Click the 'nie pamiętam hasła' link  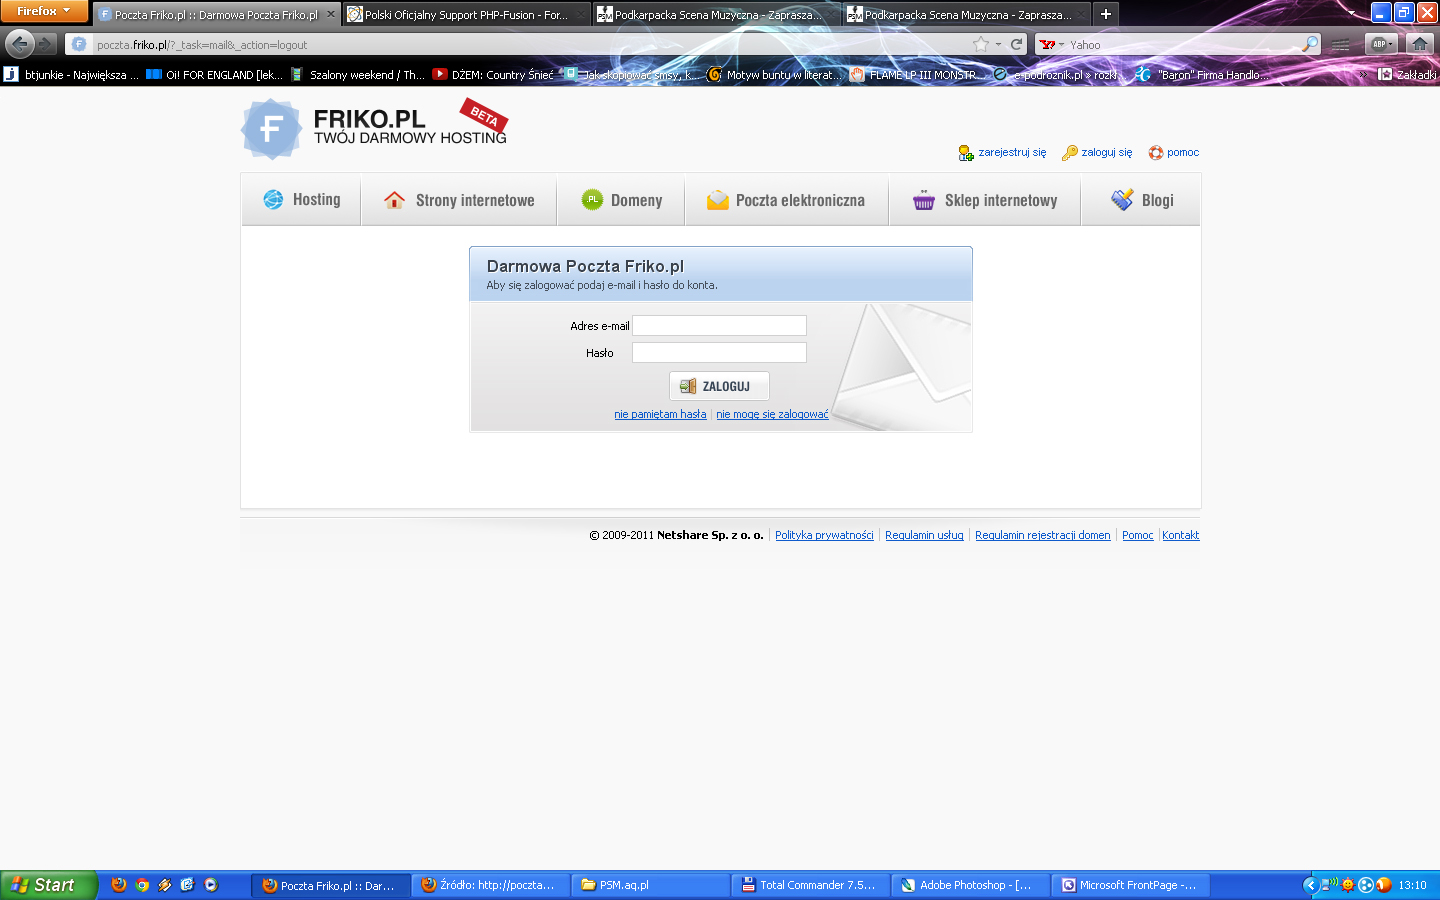[x=660, y=414]
